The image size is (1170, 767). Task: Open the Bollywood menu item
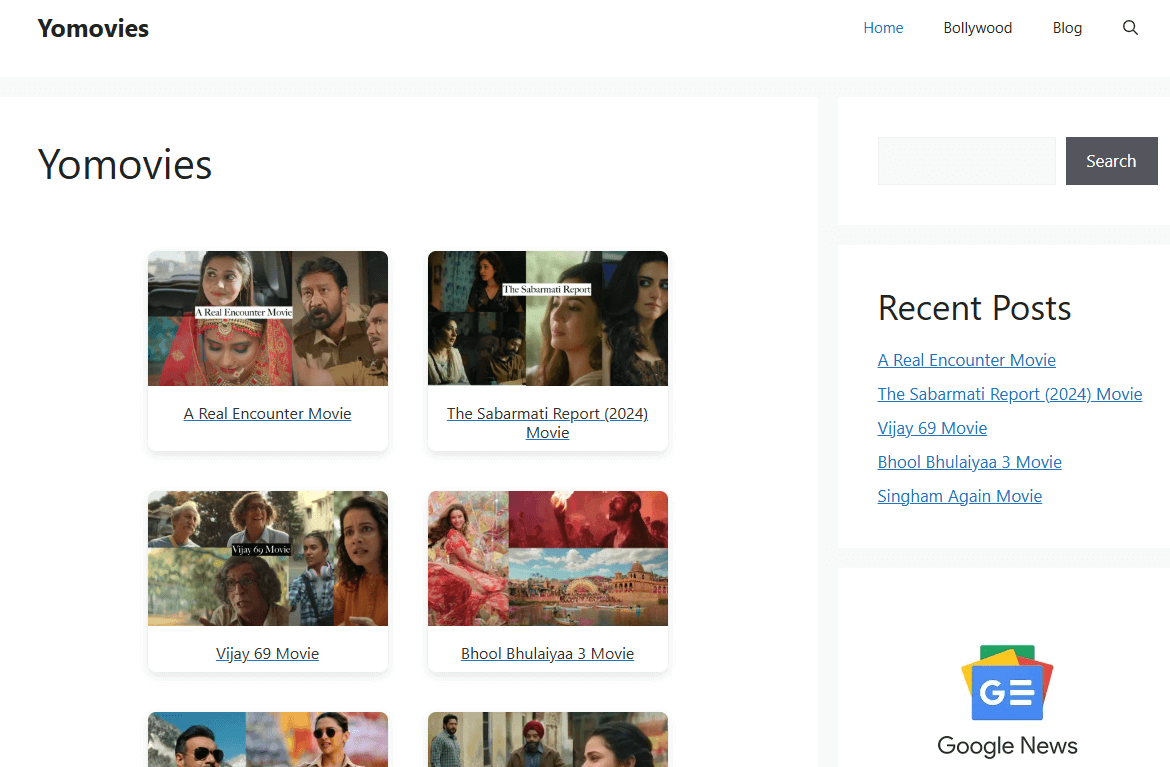977,28
